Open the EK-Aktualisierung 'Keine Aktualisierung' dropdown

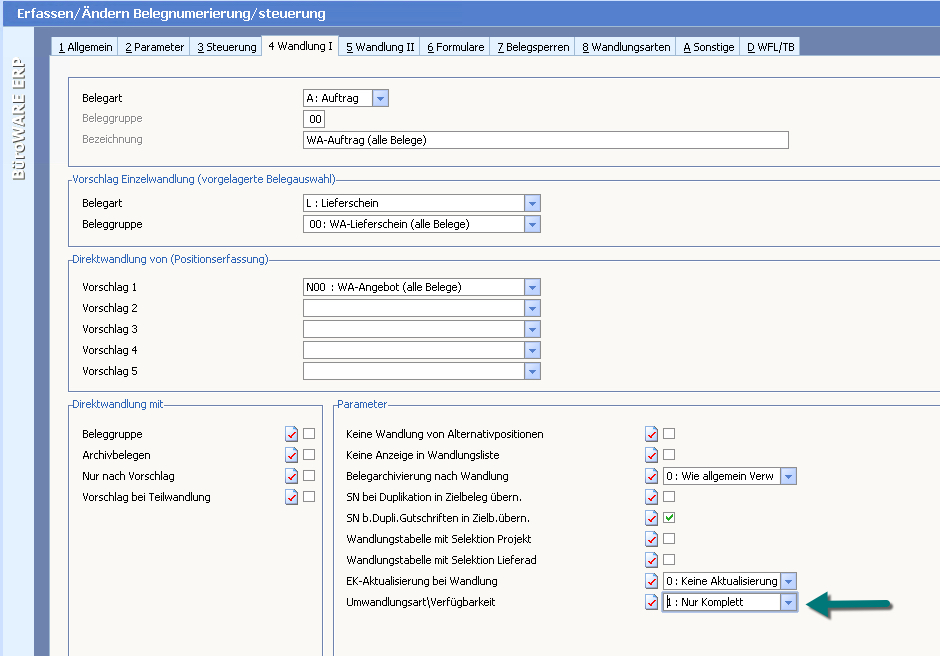788,581
